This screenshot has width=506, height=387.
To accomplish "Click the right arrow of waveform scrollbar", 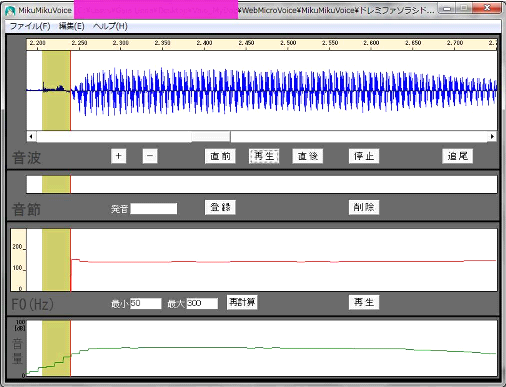I will pos(492,136).
